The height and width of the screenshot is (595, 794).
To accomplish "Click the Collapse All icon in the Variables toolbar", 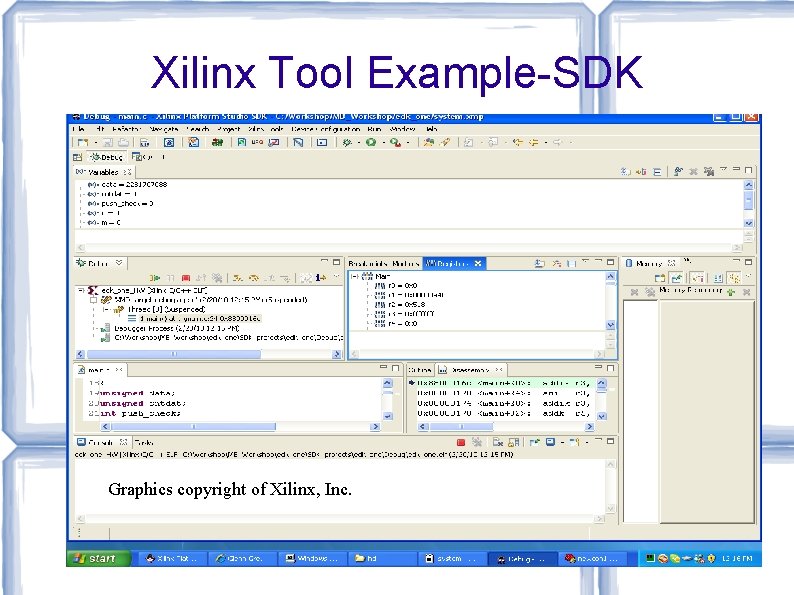I will click(x=657, y=172).
